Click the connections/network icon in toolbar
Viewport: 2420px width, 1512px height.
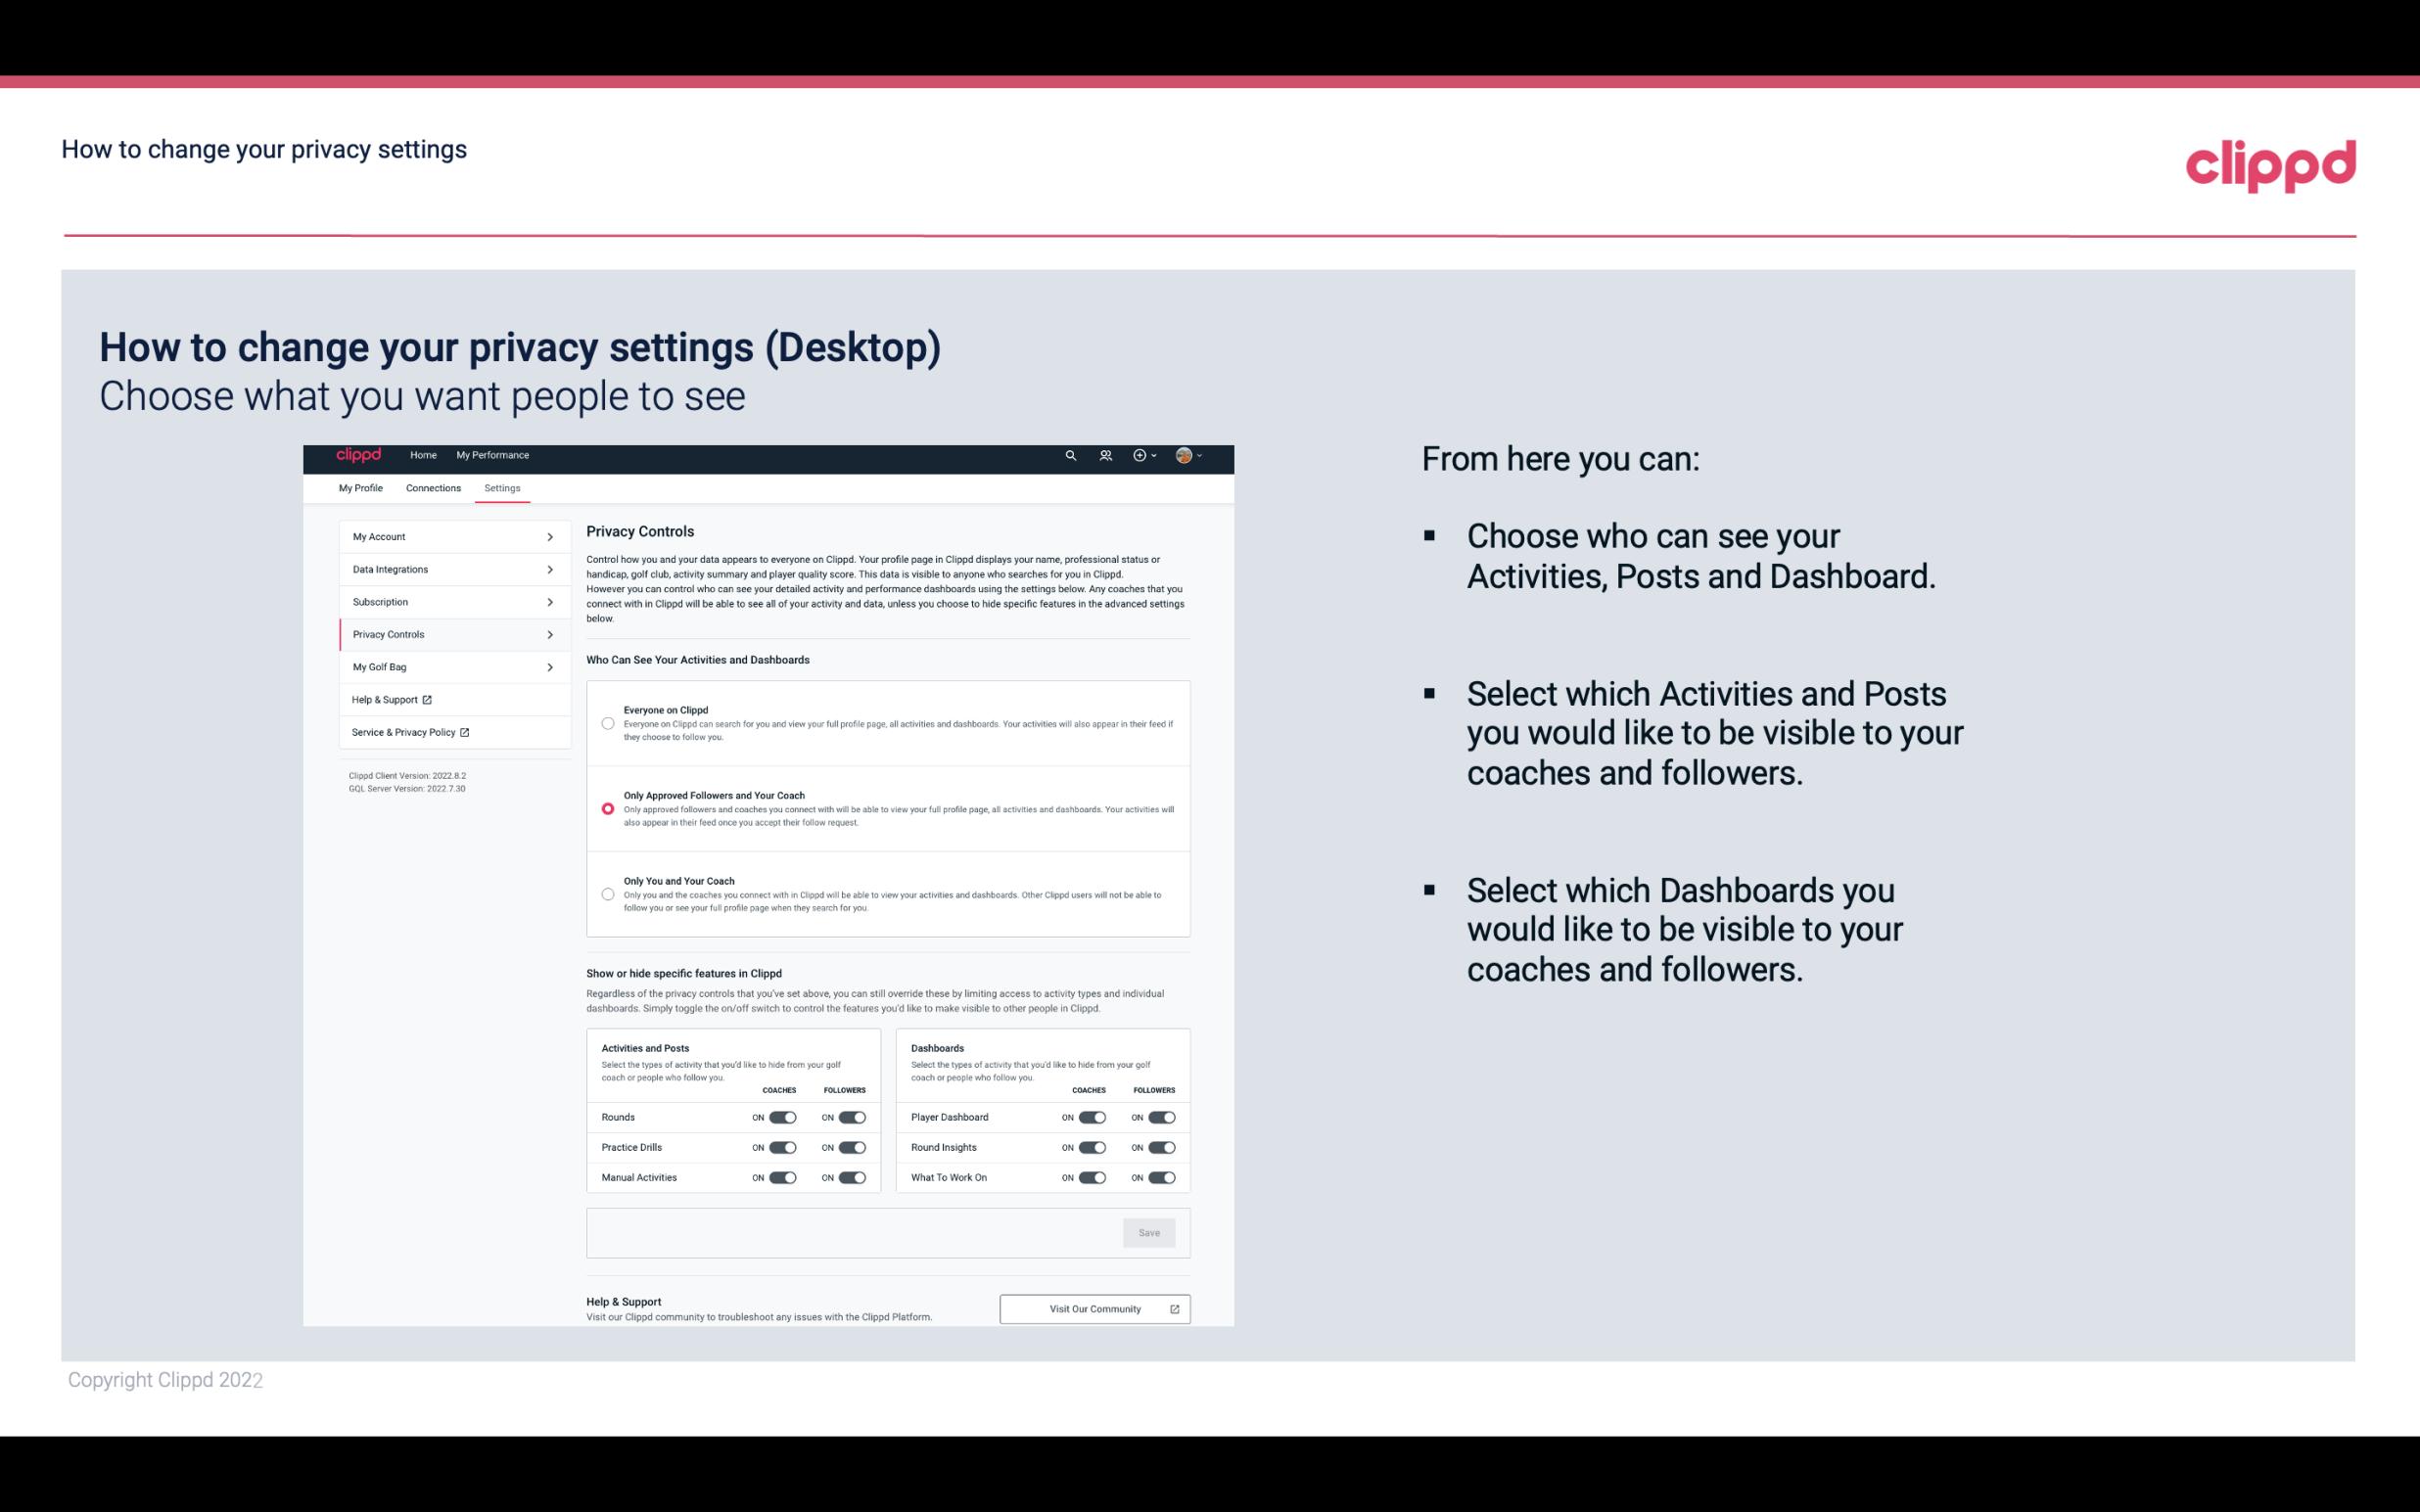coord(1108,456)
